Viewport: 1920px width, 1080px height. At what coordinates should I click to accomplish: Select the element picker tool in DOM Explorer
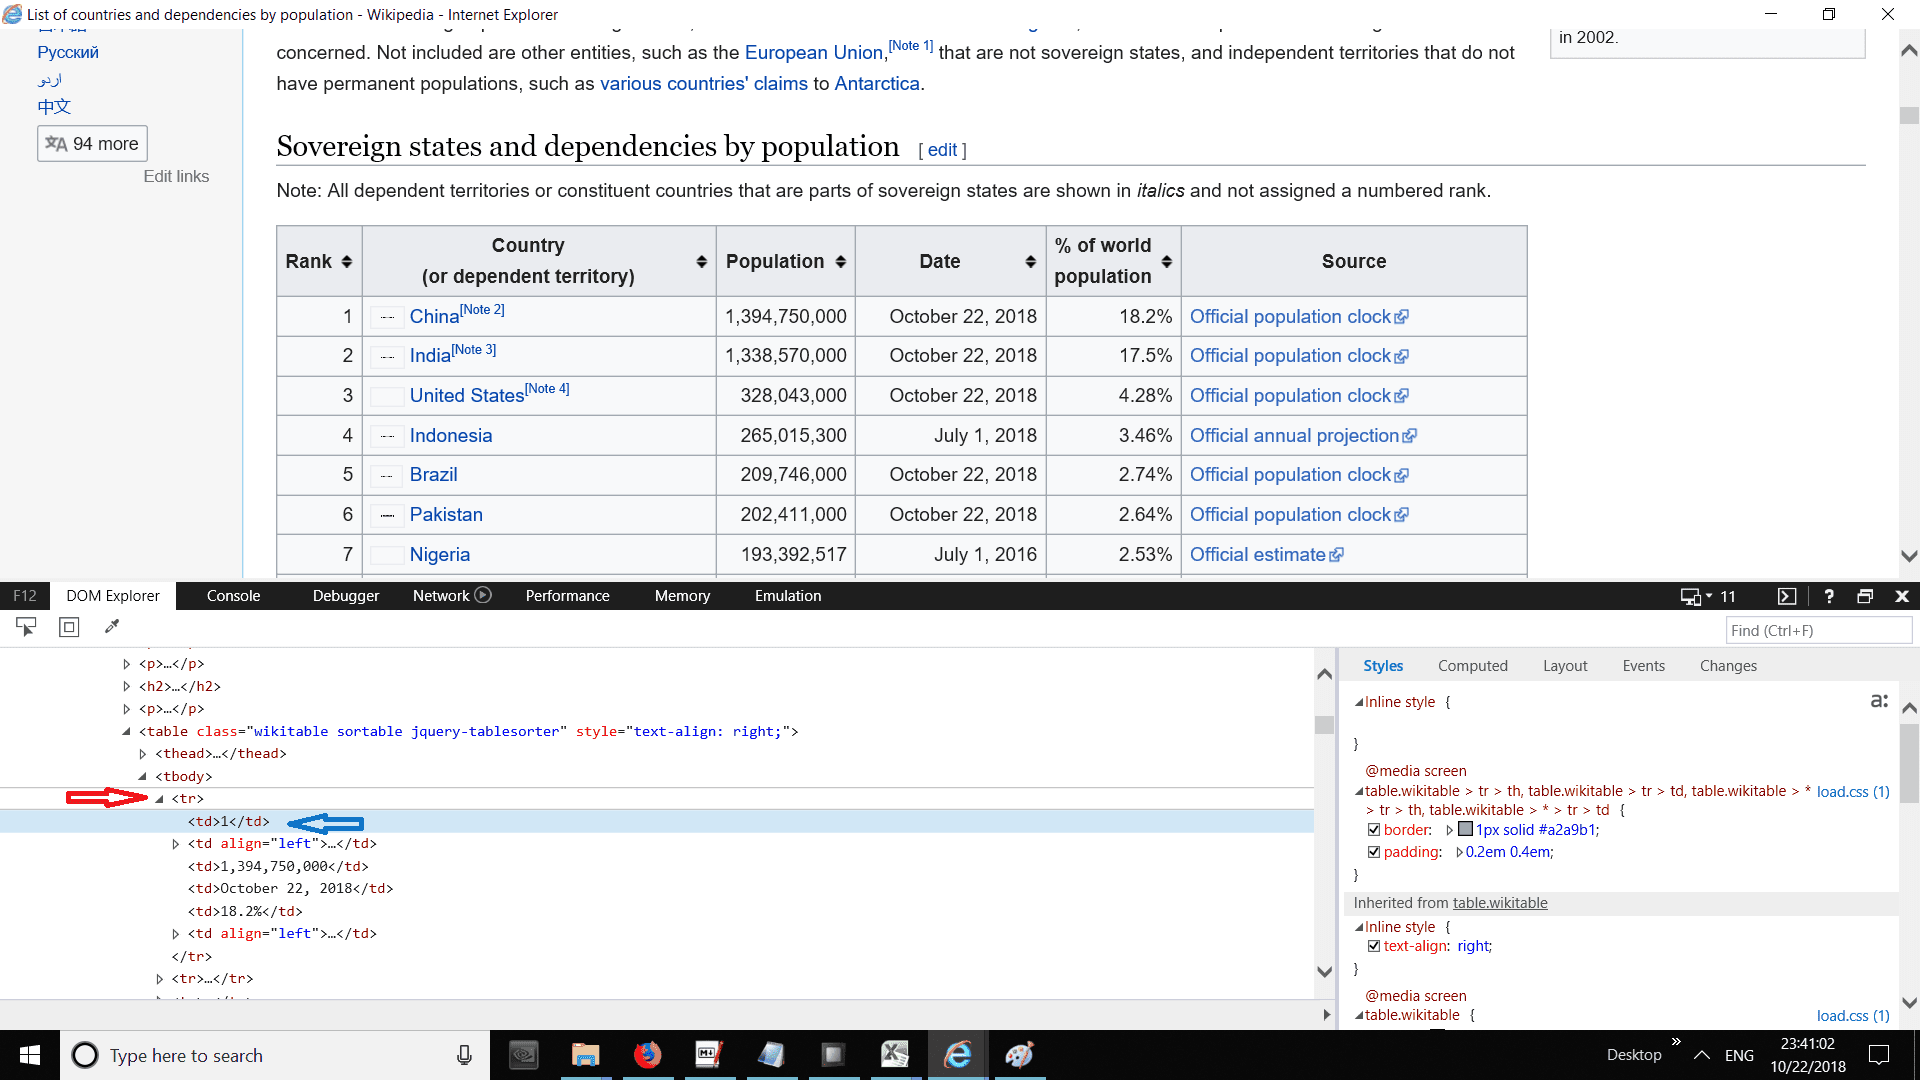[x=25, y=626]
